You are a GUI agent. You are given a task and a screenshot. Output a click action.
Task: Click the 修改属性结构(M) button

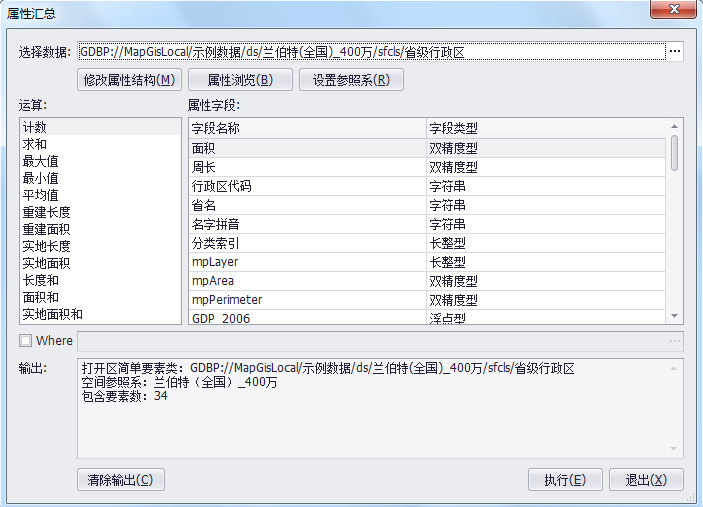coord(130,80)
